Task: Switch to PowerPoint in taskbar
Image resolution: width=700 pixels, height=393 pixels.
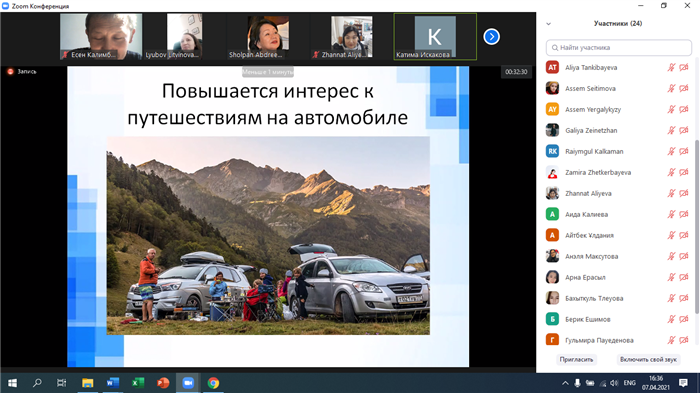Action: (163, 383)
